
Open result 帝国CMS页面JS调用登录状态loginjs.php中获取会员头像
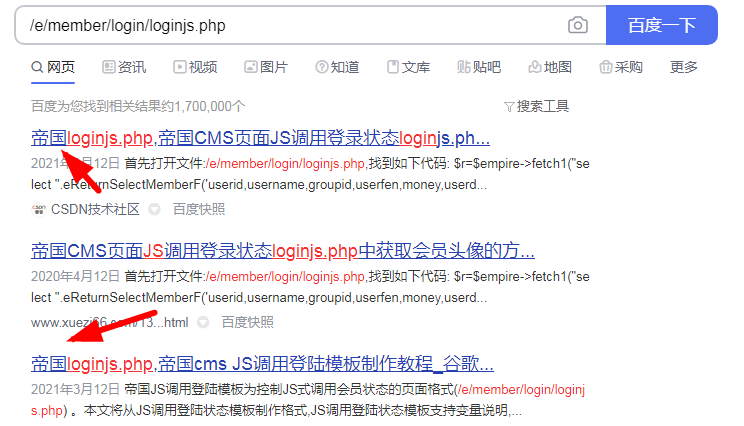point(283,251)
